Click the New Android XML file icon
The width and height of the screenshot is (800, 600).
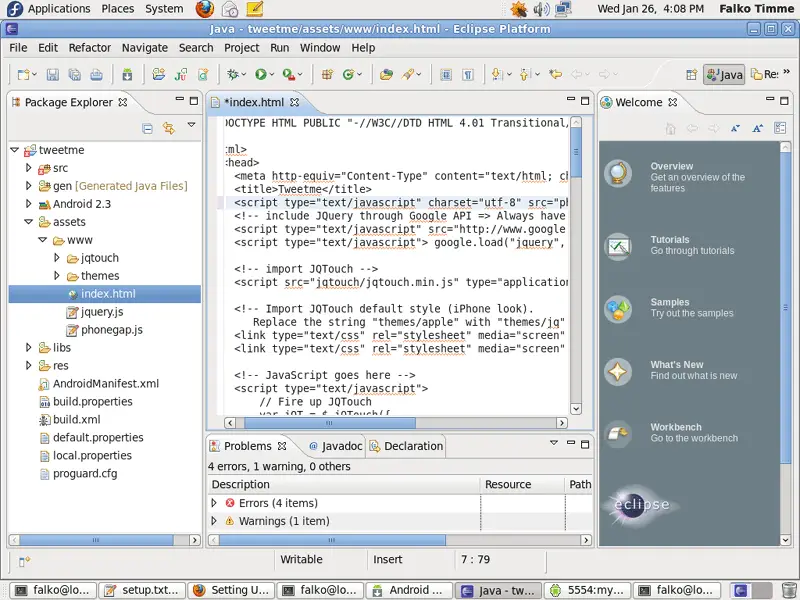(203, 74)
